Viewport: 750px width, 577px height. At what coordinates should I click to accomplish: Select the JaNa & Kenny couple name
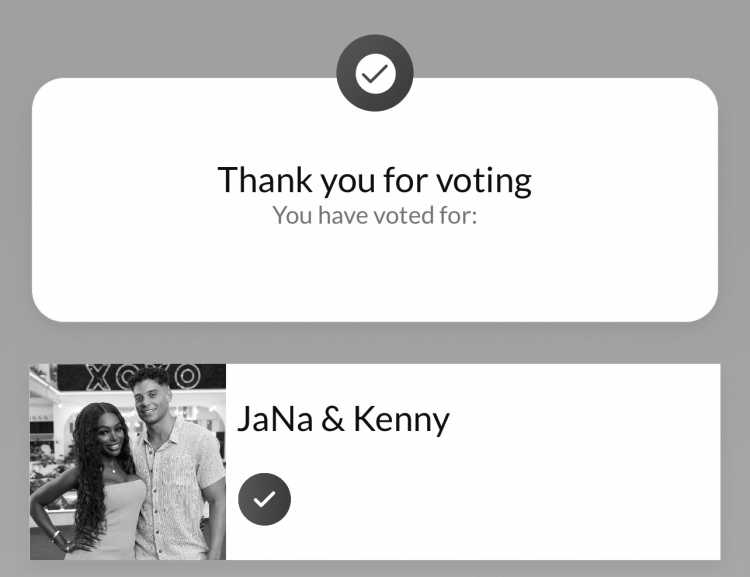point(343,419)
